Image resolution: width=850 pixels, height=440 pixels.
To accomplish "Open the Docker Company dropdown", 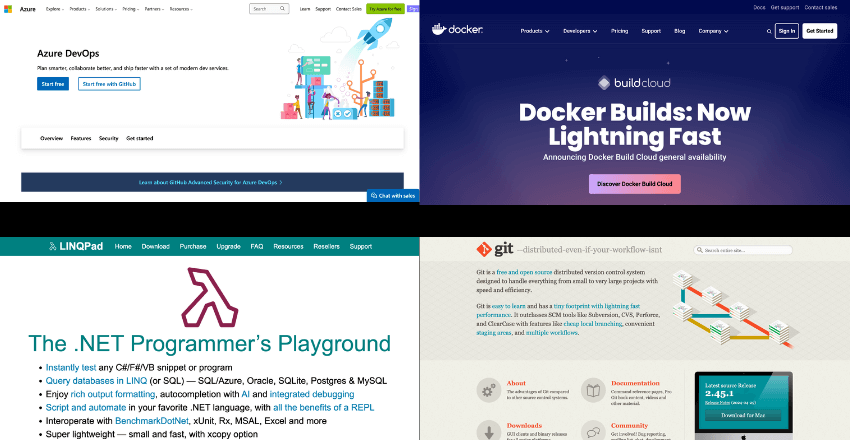I will pos(713,31).
